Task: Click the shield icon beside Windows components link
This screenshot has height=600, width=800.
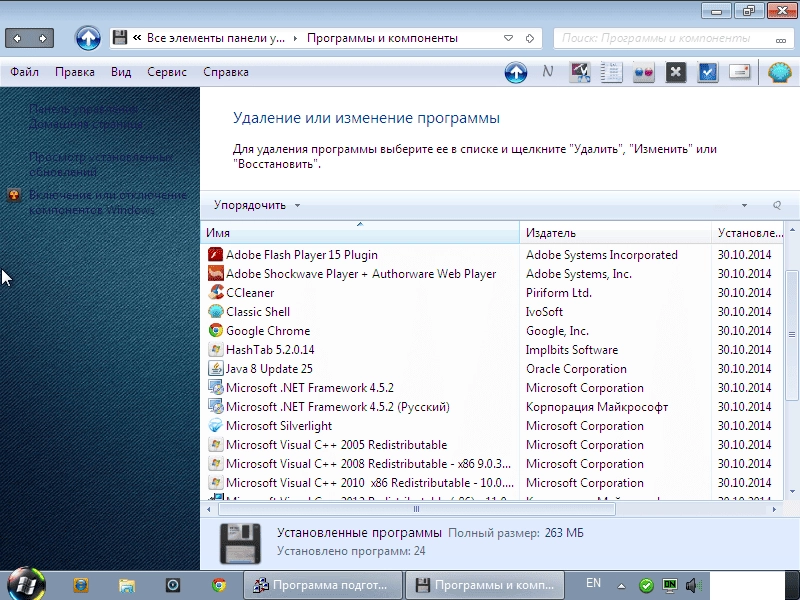Action: [14, 195]
